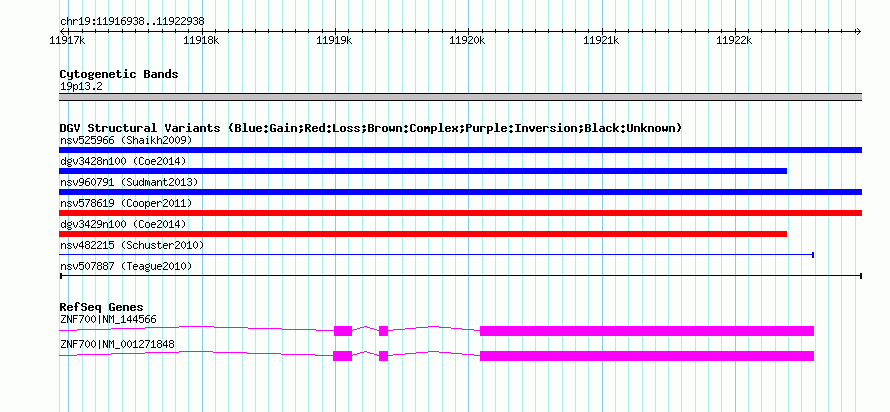This screenshot has width=890, height=412.
Task: Click the large last exon of NM_144566
Action: click(647, 331)
